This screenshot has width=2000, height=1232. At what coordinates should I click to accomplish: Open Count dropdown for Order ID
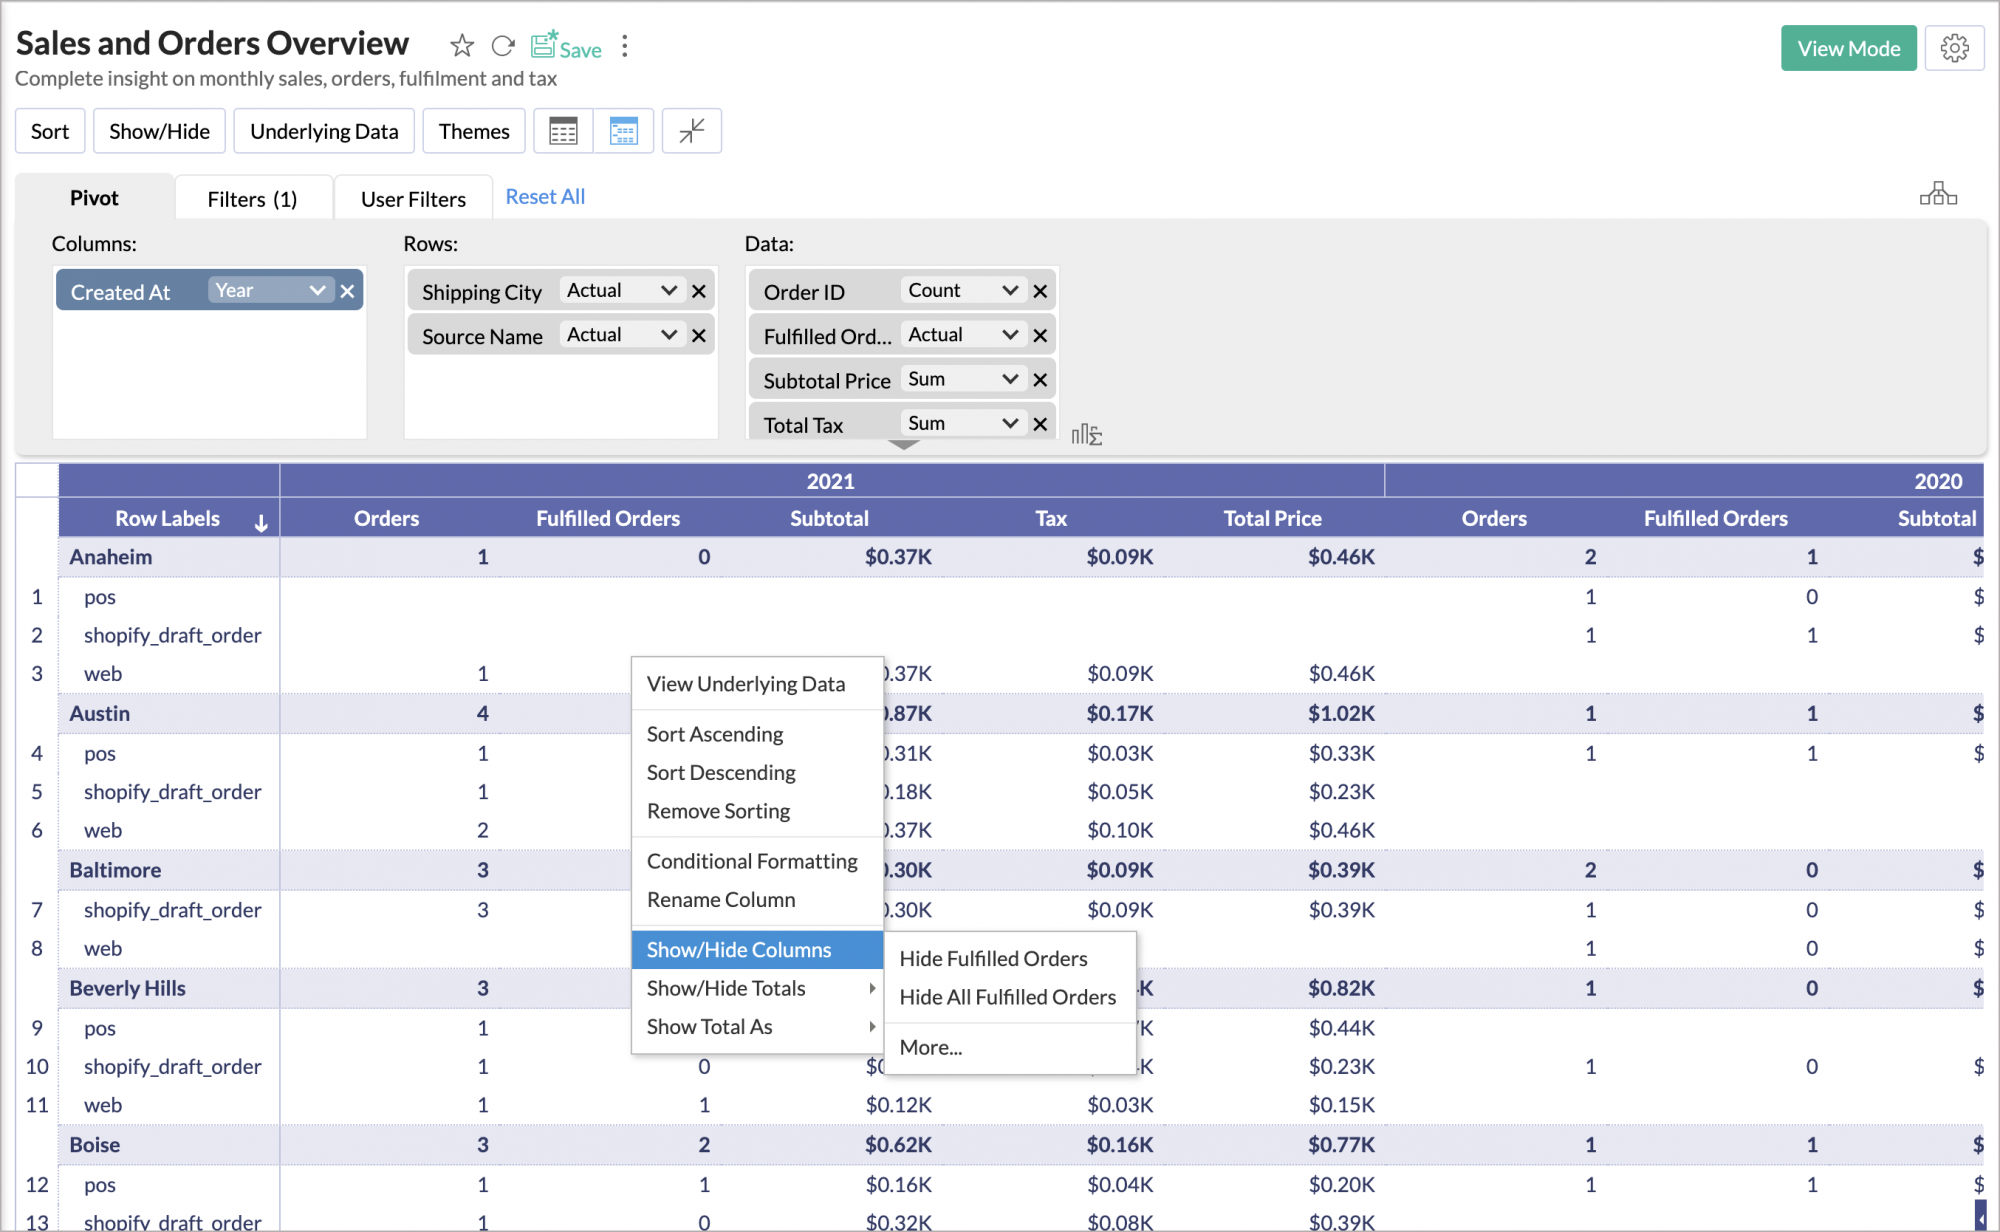pyautogui.click(x=962, y=291)
